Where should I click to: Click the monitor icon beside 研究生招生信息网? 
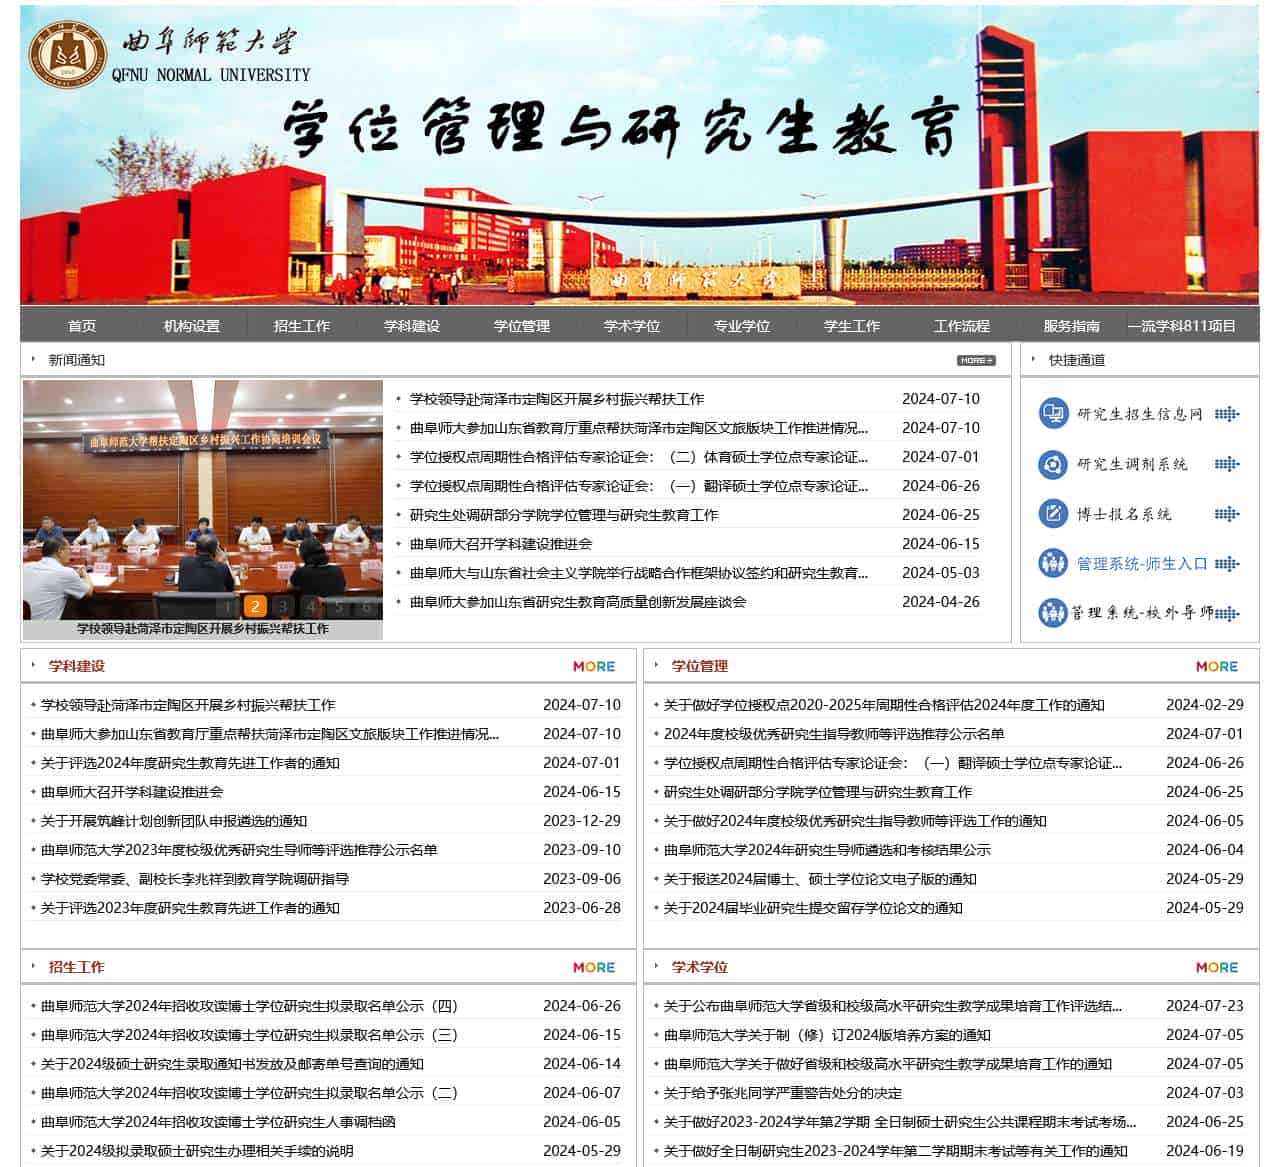tap(1053, 413)
